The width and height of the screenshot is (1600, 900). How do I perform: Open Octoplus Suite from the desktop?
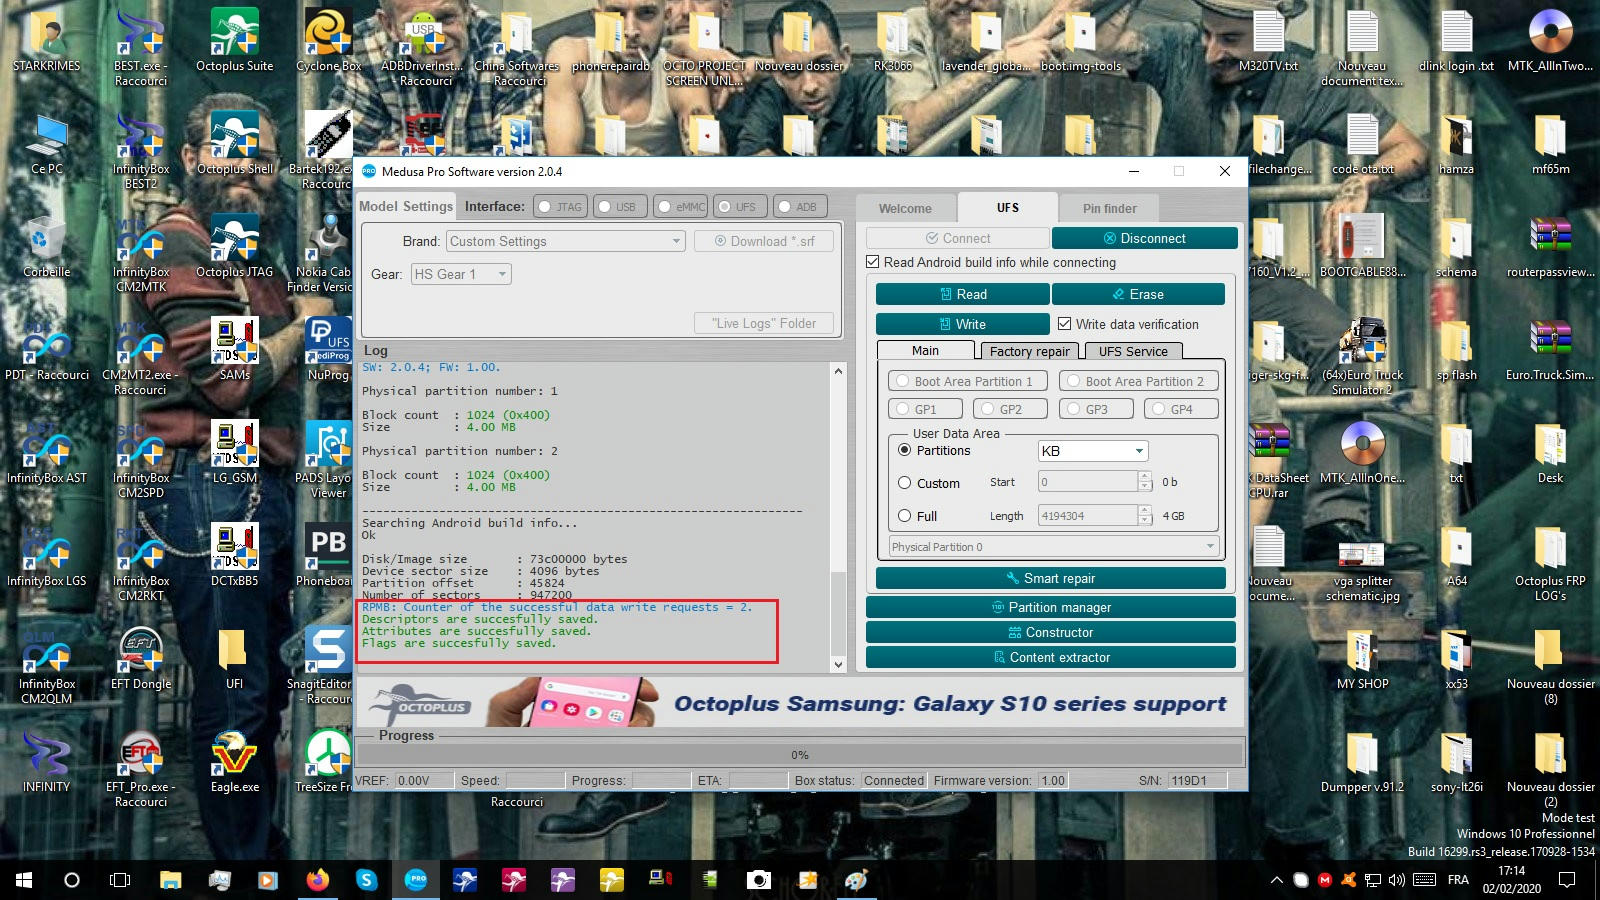tap(234, 30)
